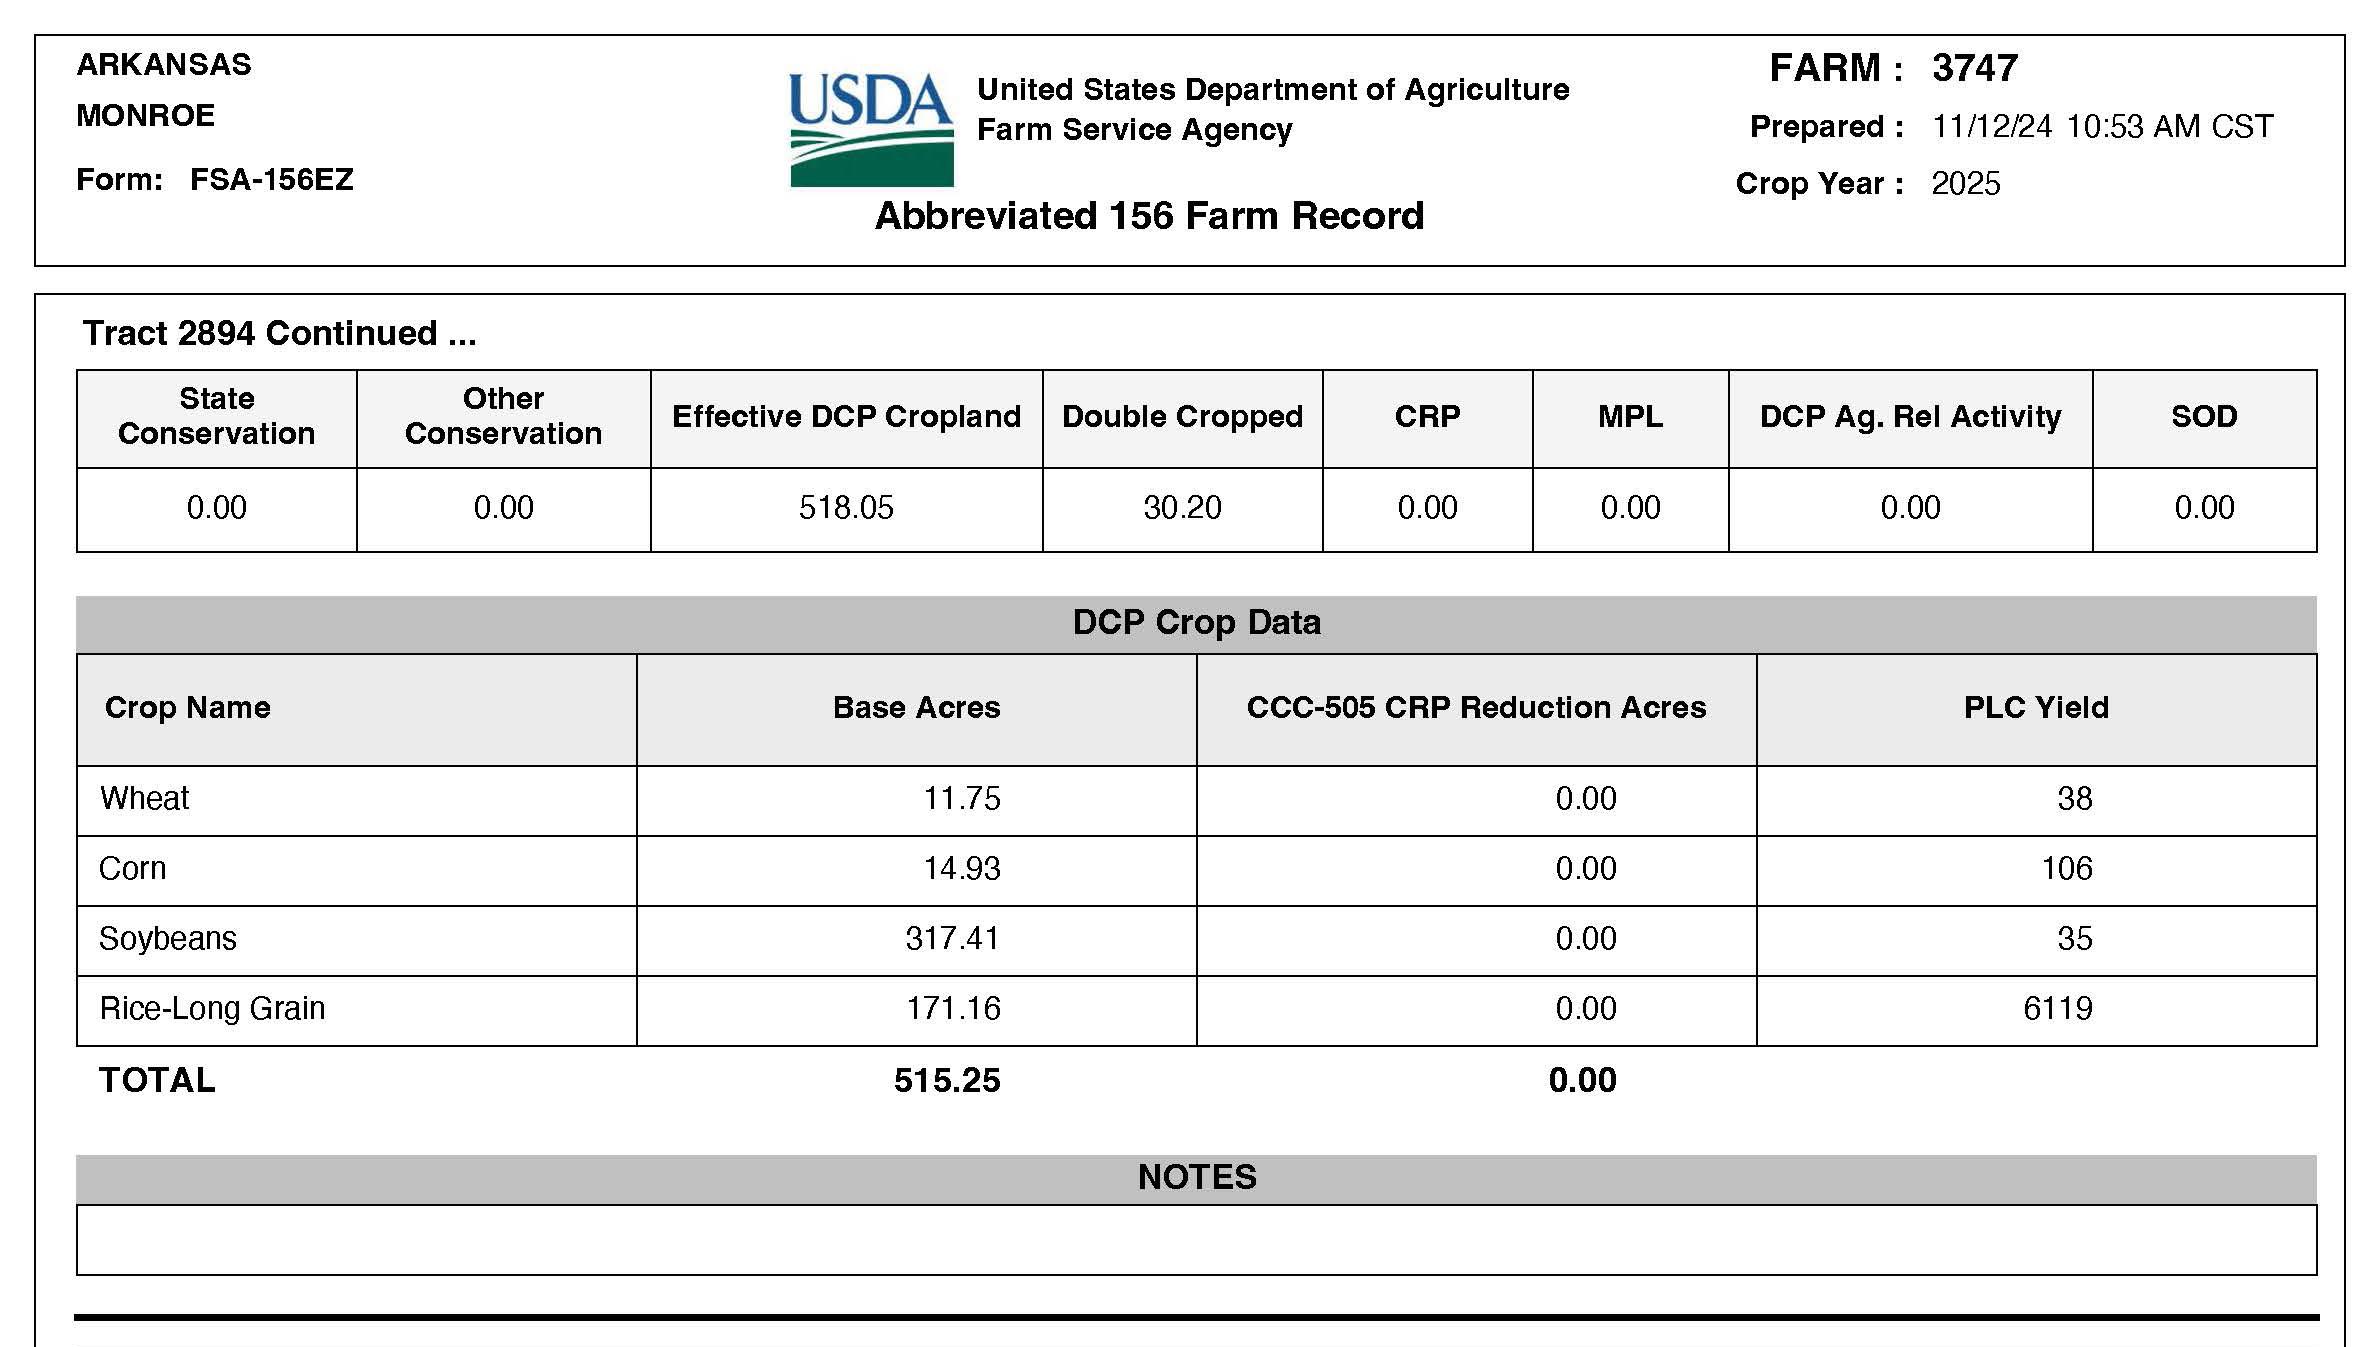Viewport: 2380px width, 1347px height.
Task: Click inside the empty Notes box
Action: click(x=1196, y=1240)
